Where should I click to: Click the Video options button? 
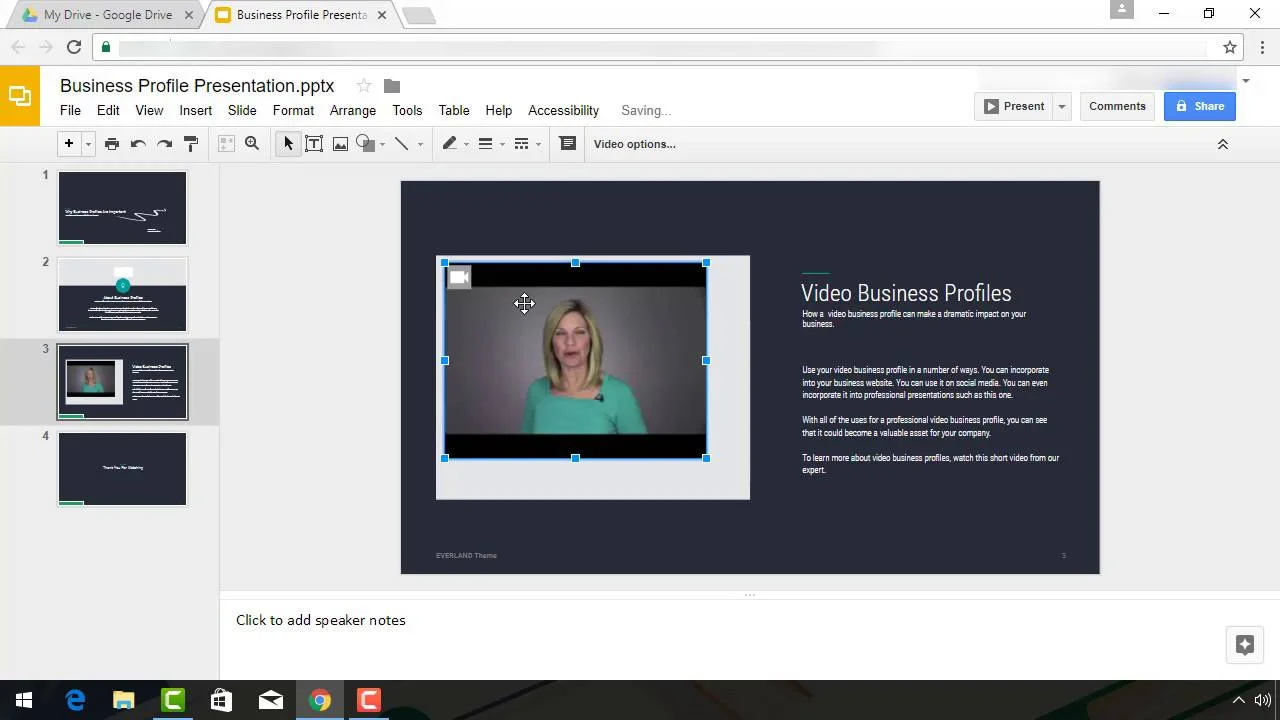(635, 144)
